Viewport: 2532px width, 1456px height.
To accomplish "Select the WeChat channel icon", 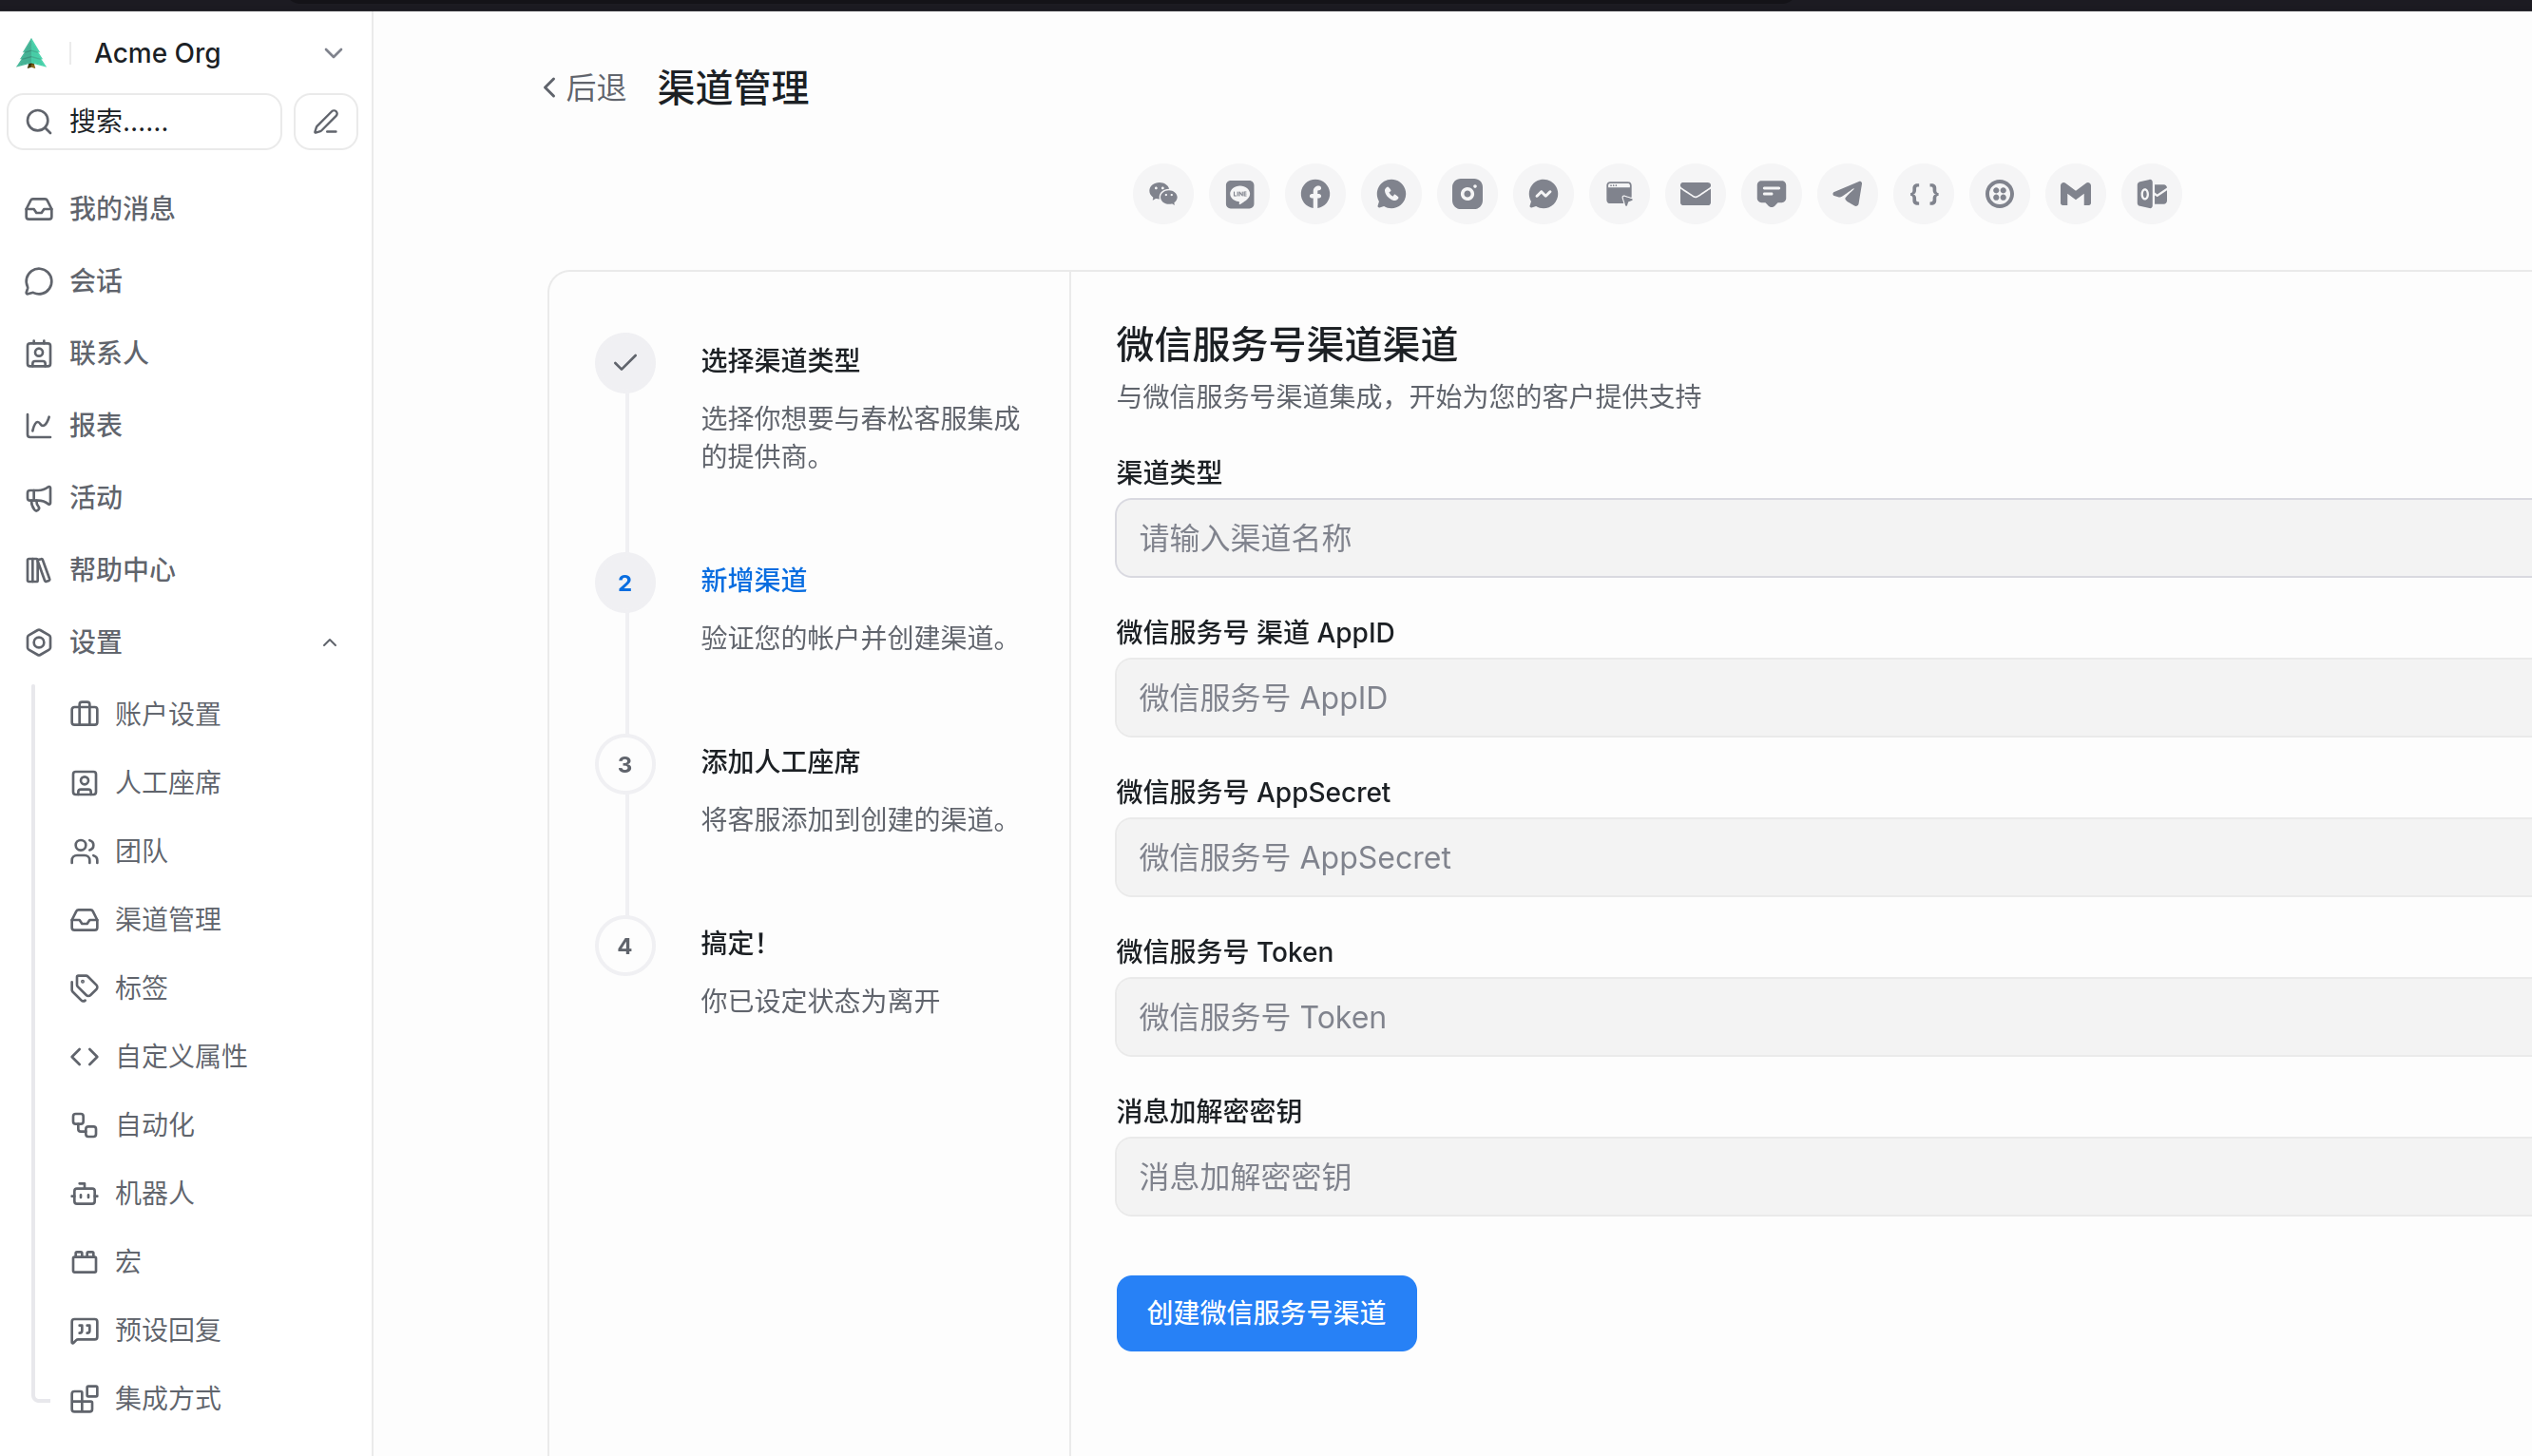I will pyautogui.click(x=1163, y=194).
